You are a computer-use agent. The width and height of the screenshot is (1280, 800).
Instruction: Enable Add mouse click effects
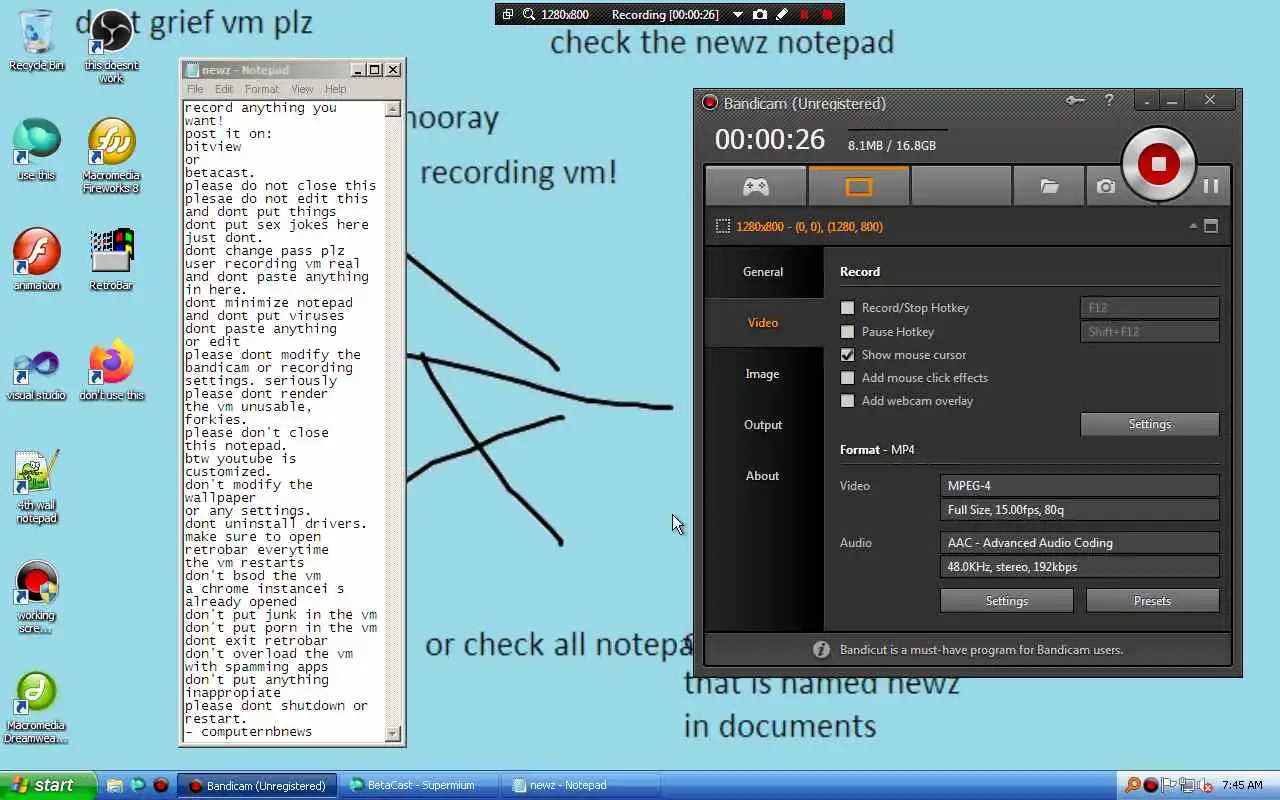(x=848, y=378)
